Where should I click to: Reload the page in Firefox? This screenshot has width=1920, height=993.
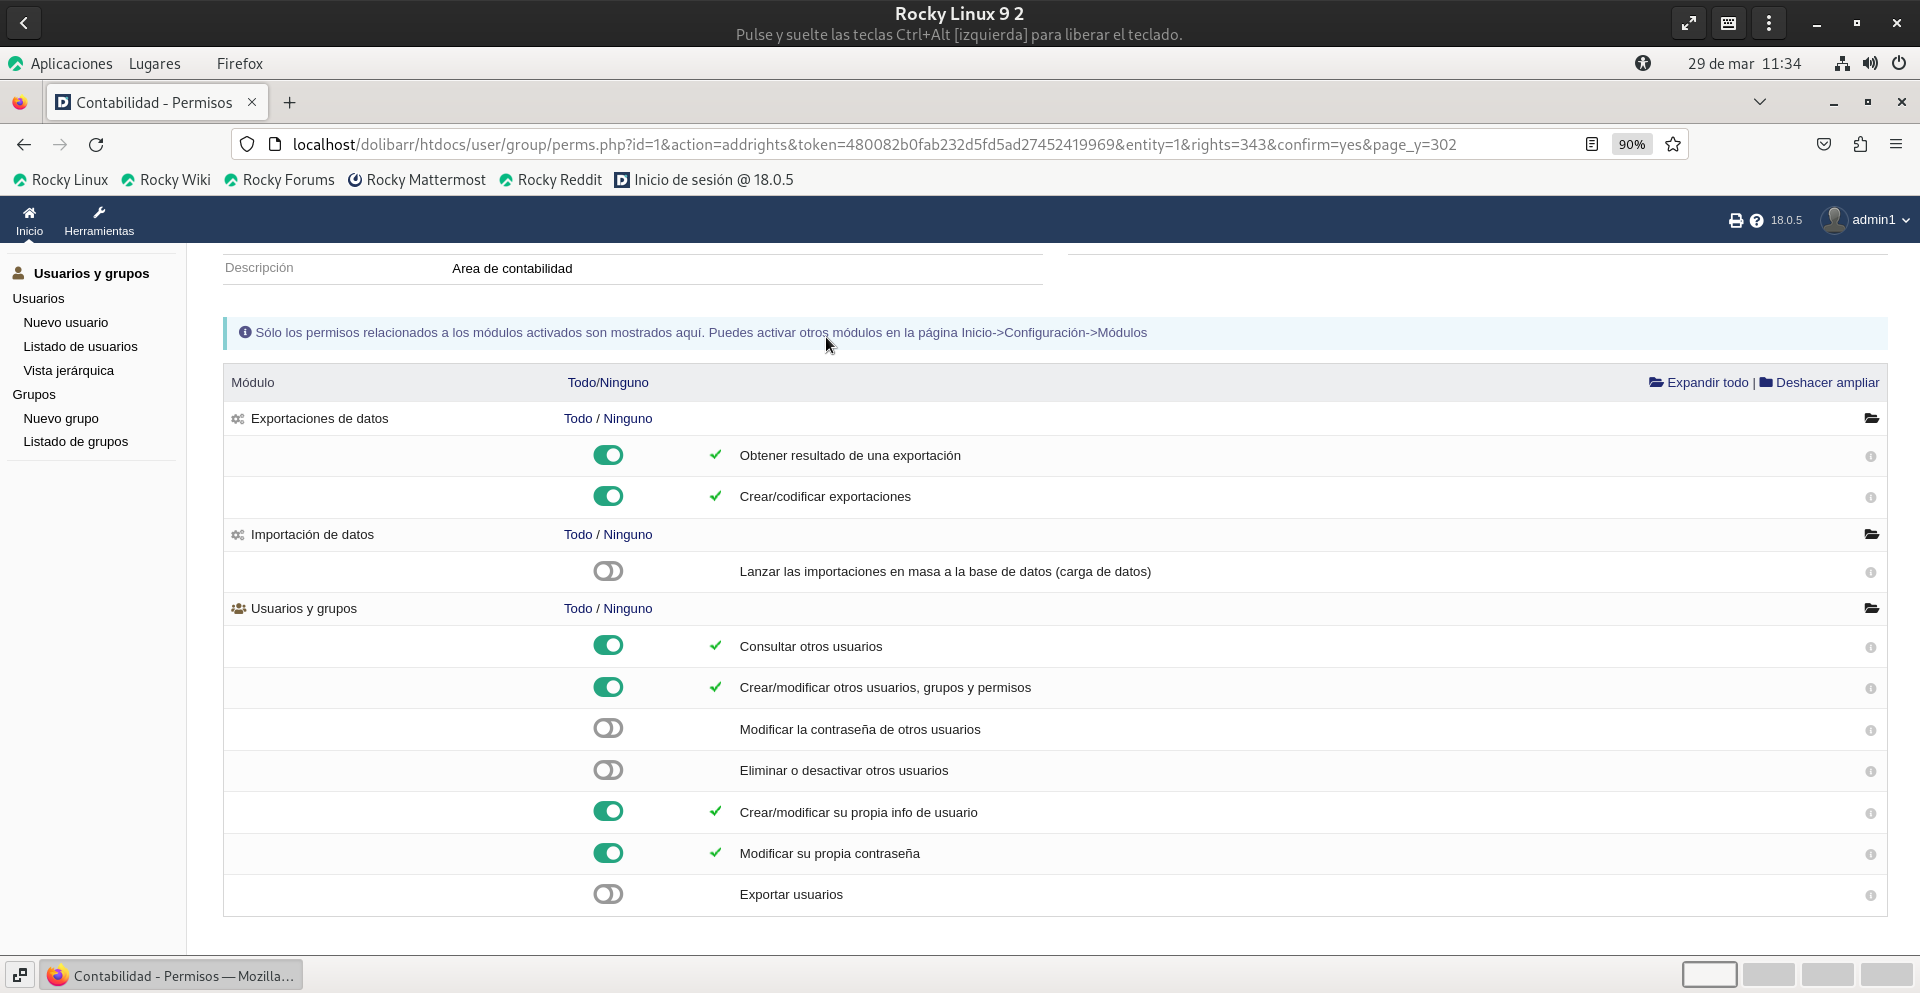[x=96, y=145]
